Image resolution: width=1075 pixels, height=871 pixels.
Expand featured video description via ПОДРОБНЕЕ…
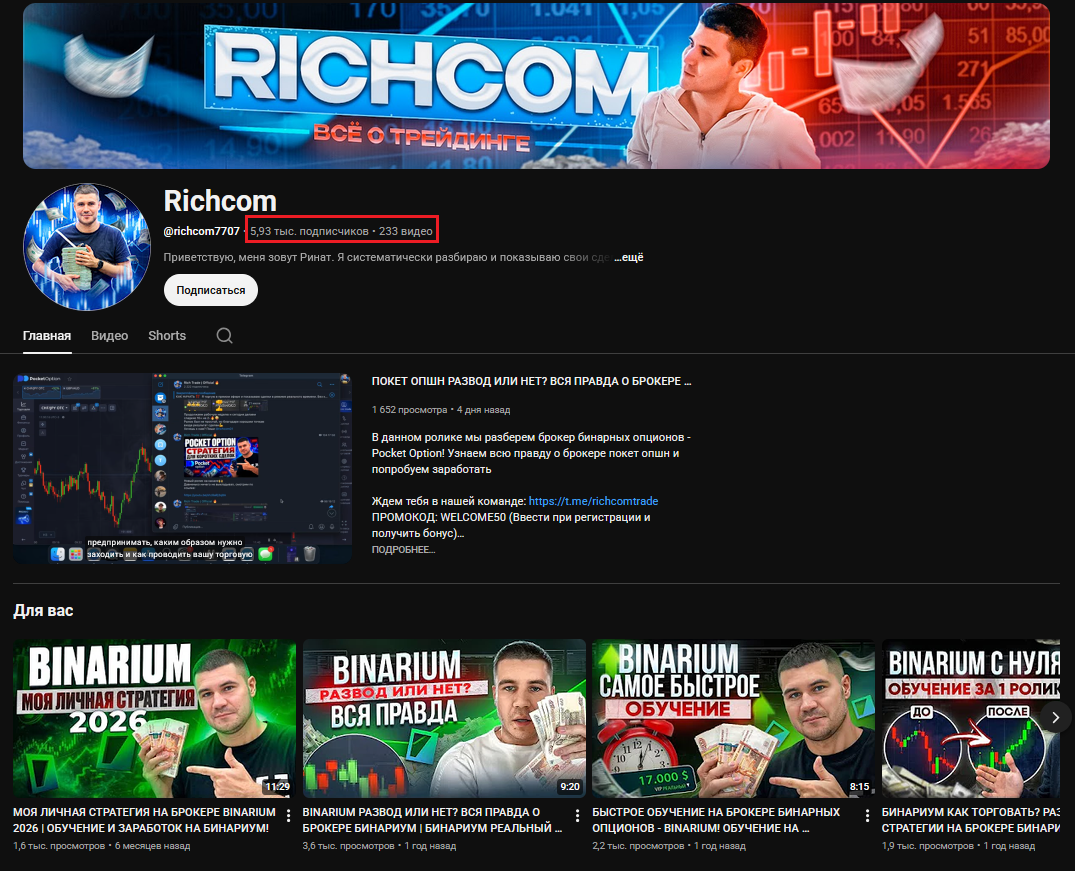coord(403,549)
